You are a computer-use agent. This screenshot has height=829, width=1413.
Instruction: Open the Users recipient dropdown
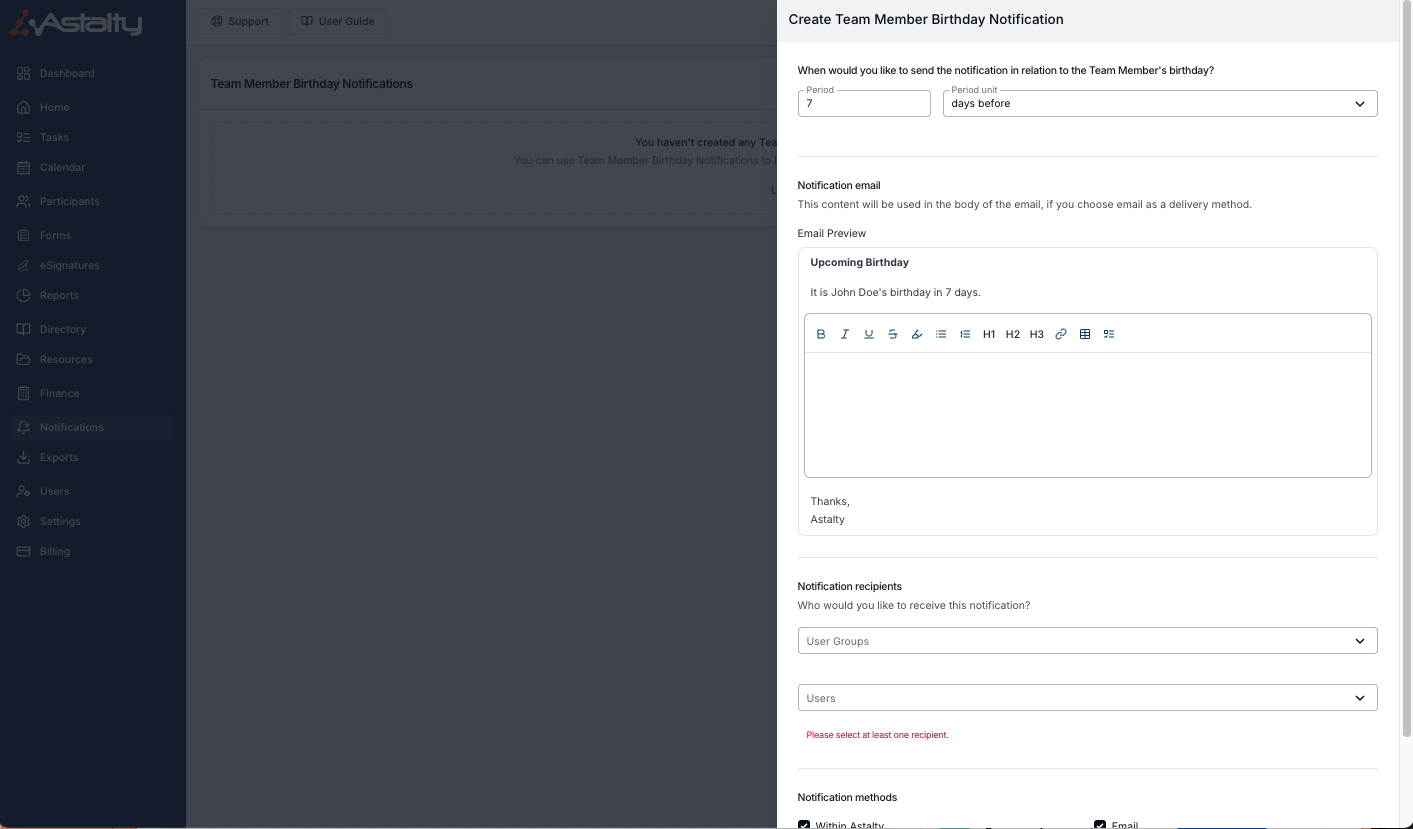pos(1087,698)
